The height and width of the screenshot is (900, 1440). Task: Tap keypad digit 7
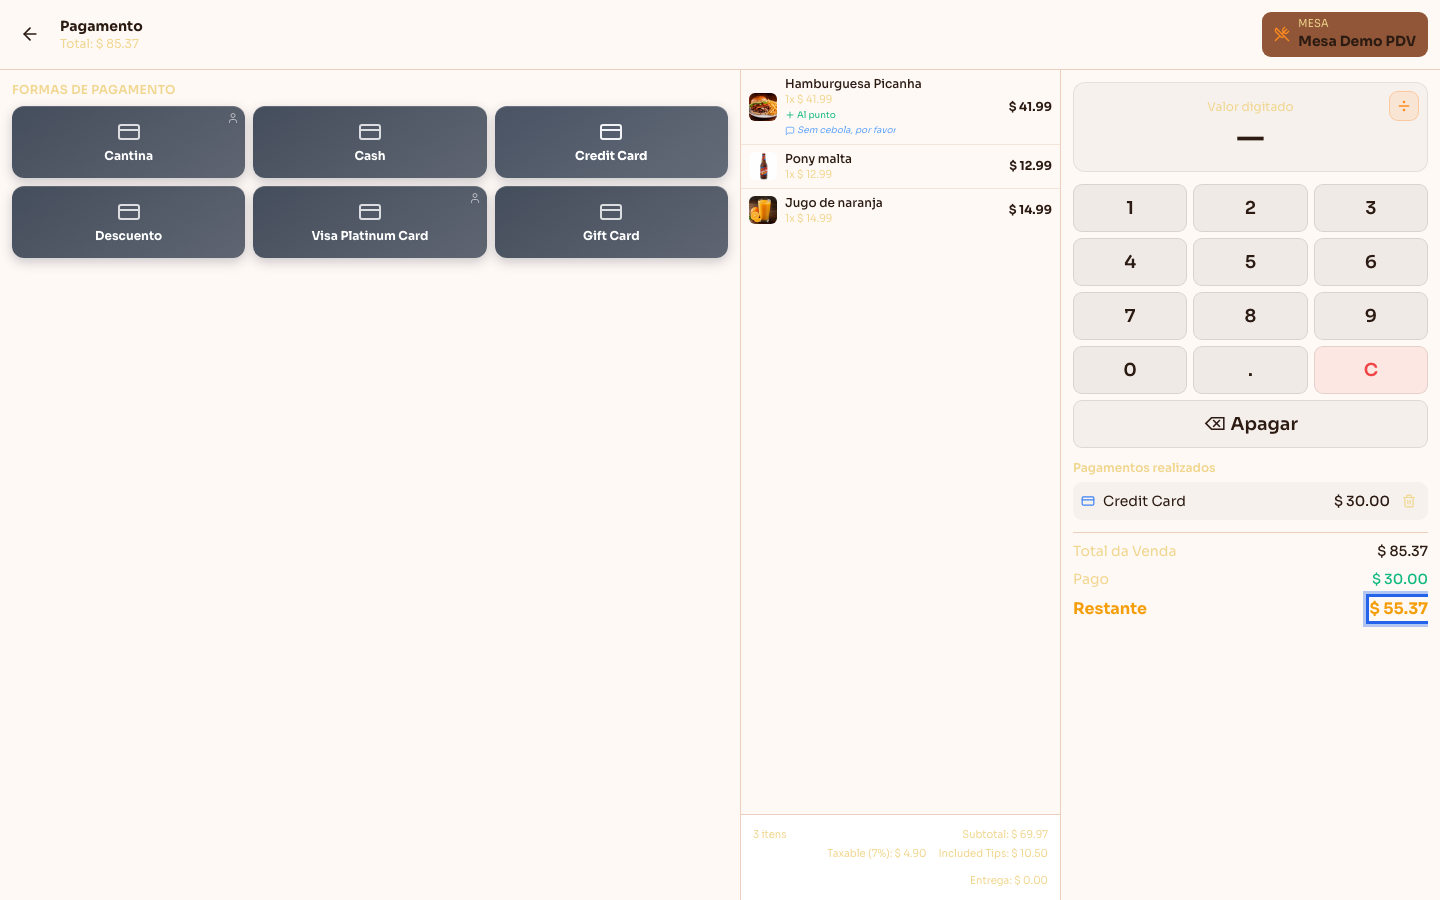click(1130, 316)
